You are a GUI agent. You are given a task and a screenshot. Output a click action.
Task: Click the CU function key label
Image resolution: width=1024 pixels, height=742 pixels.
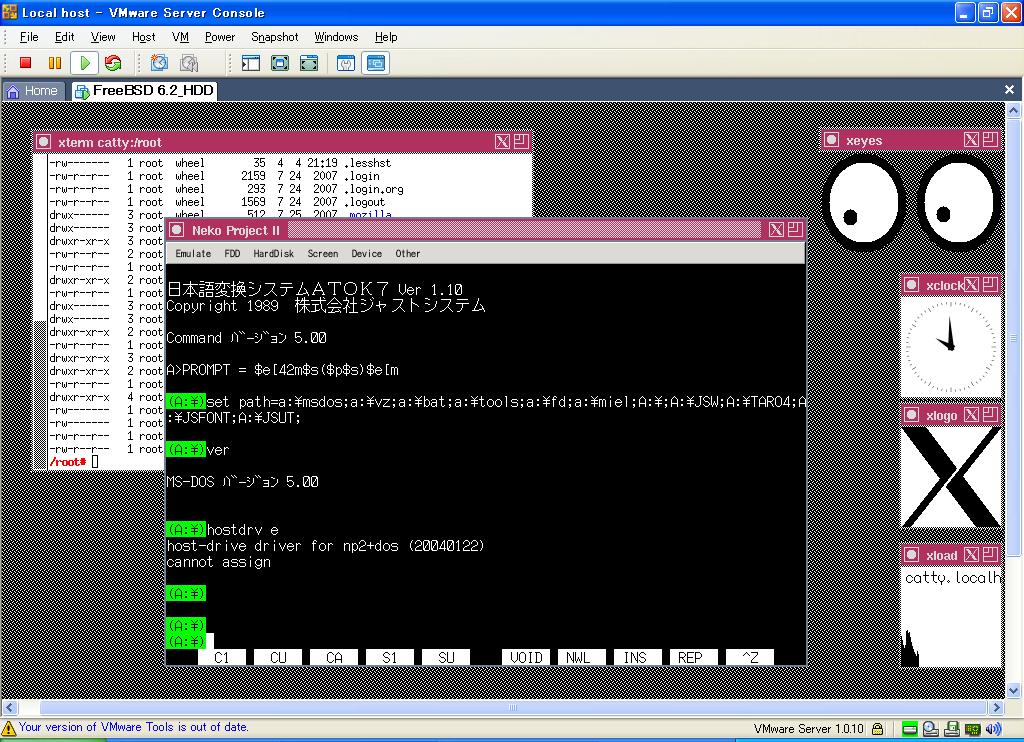coord(278,657)
